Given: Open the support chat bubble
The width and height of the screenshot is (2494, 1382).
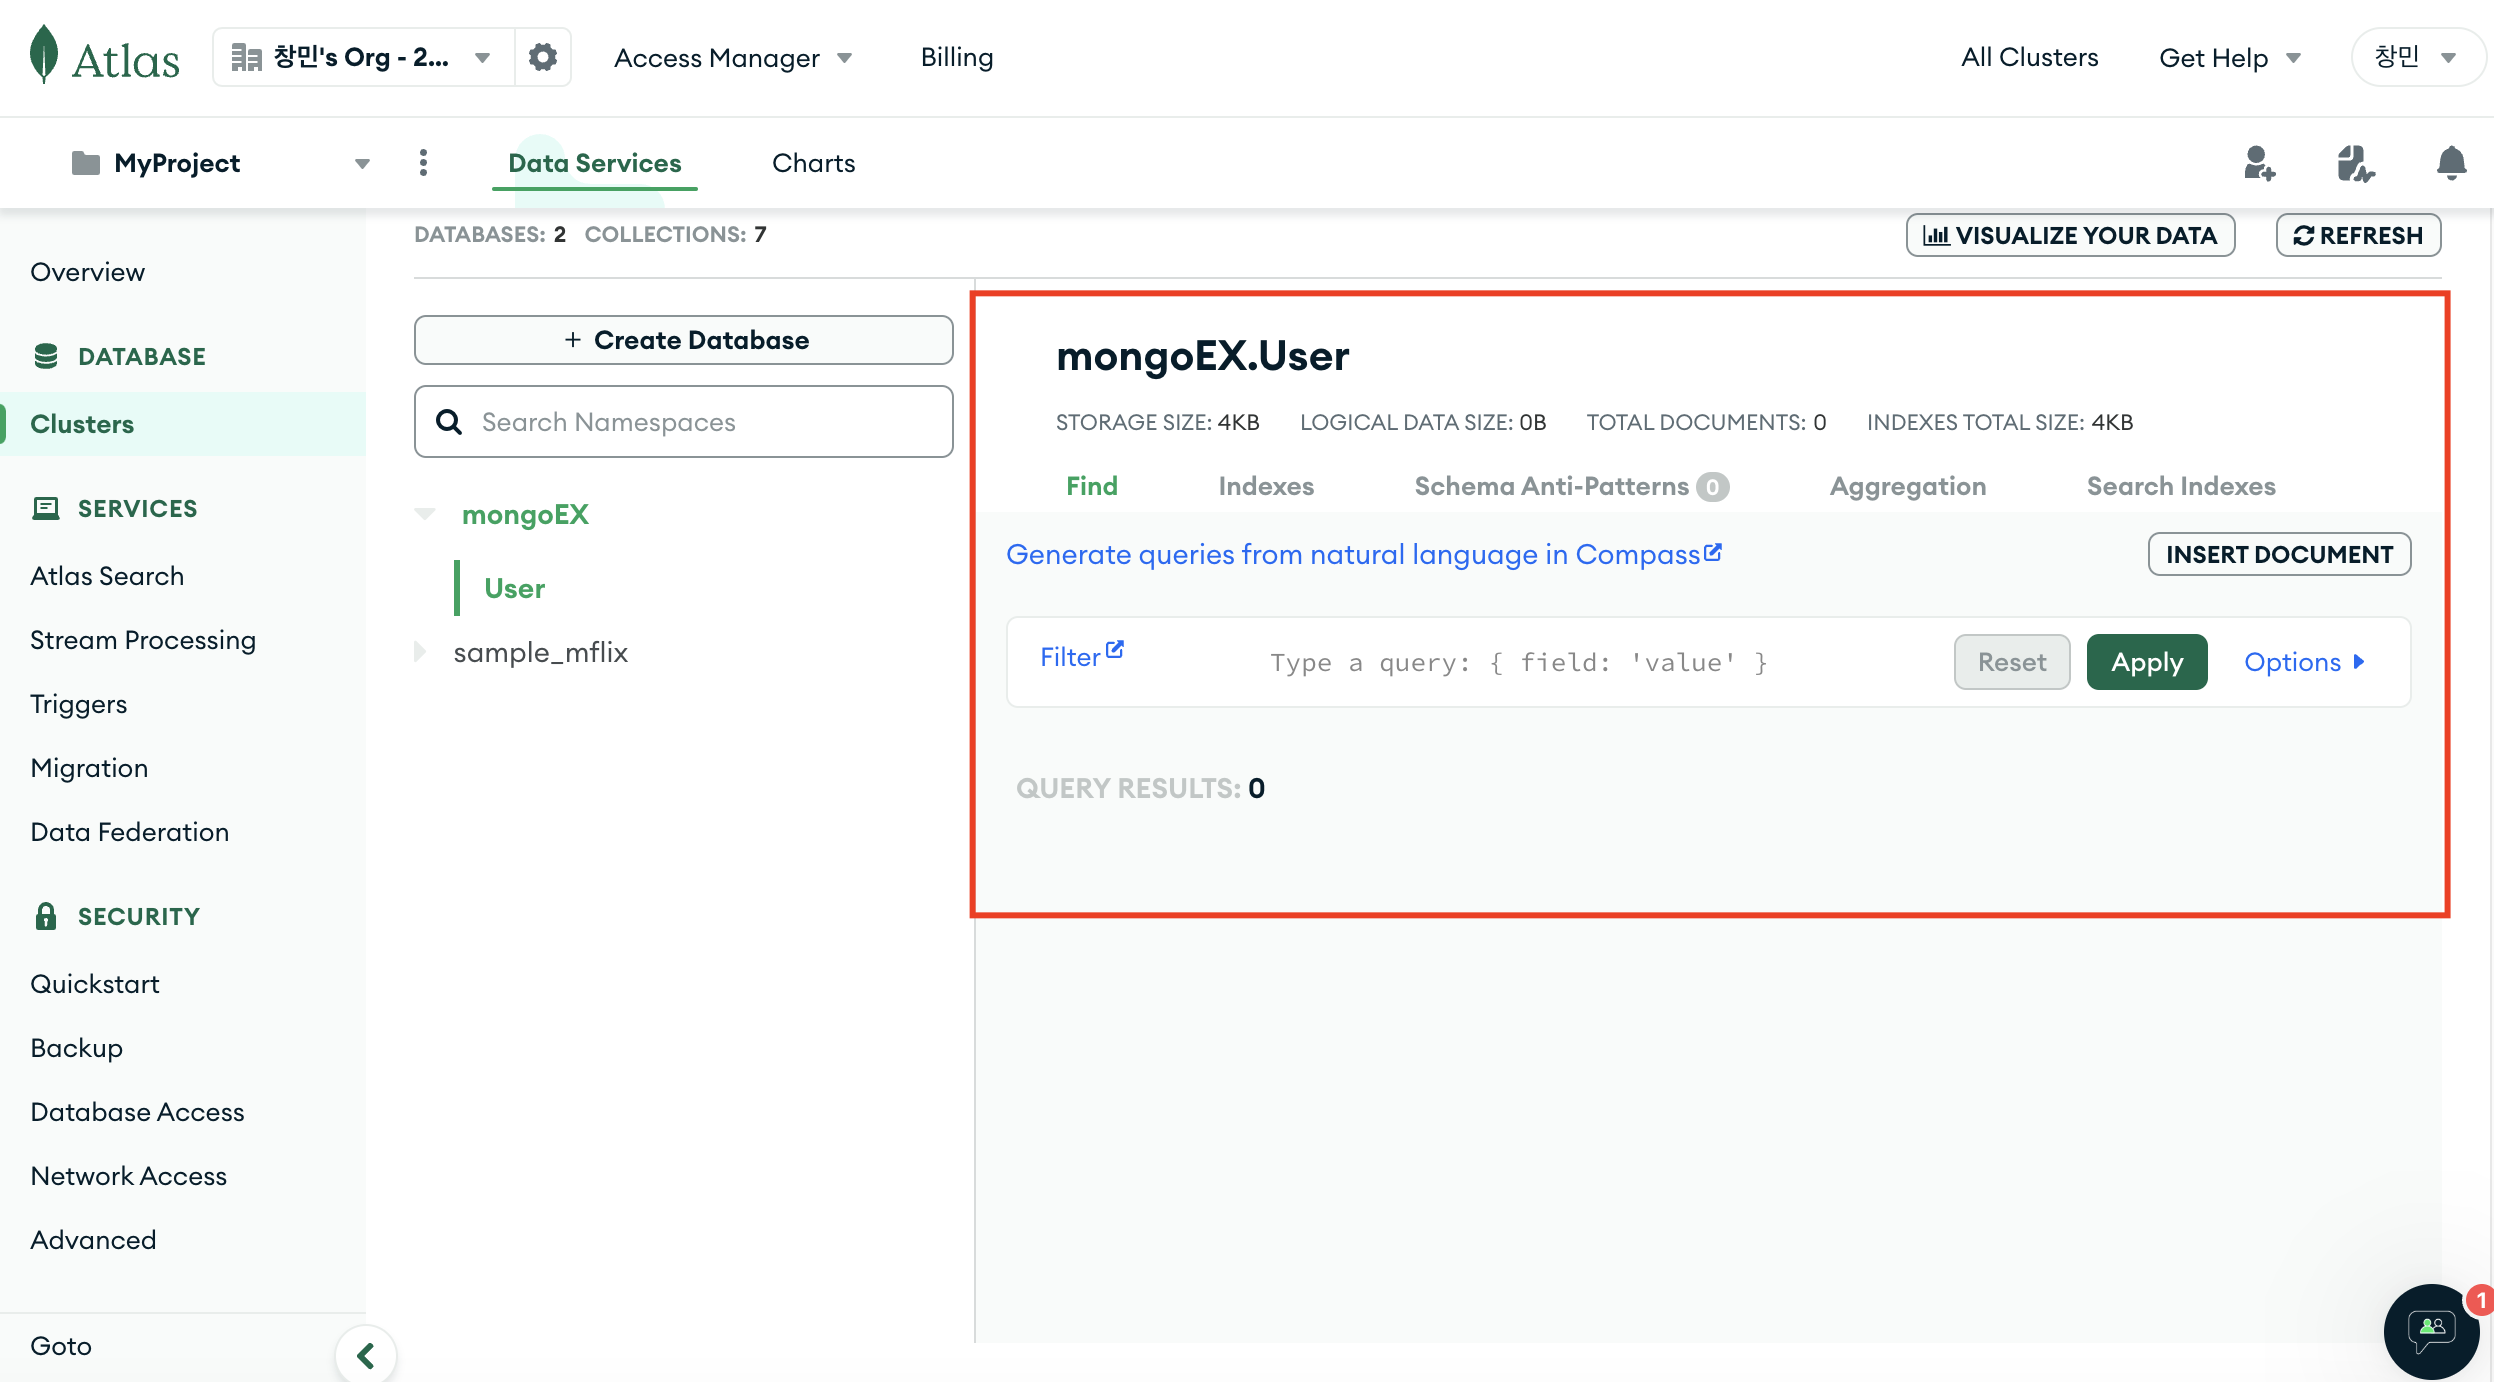Looking at the screenshot, I should pyautogui.click(x=2431, y=1330).
